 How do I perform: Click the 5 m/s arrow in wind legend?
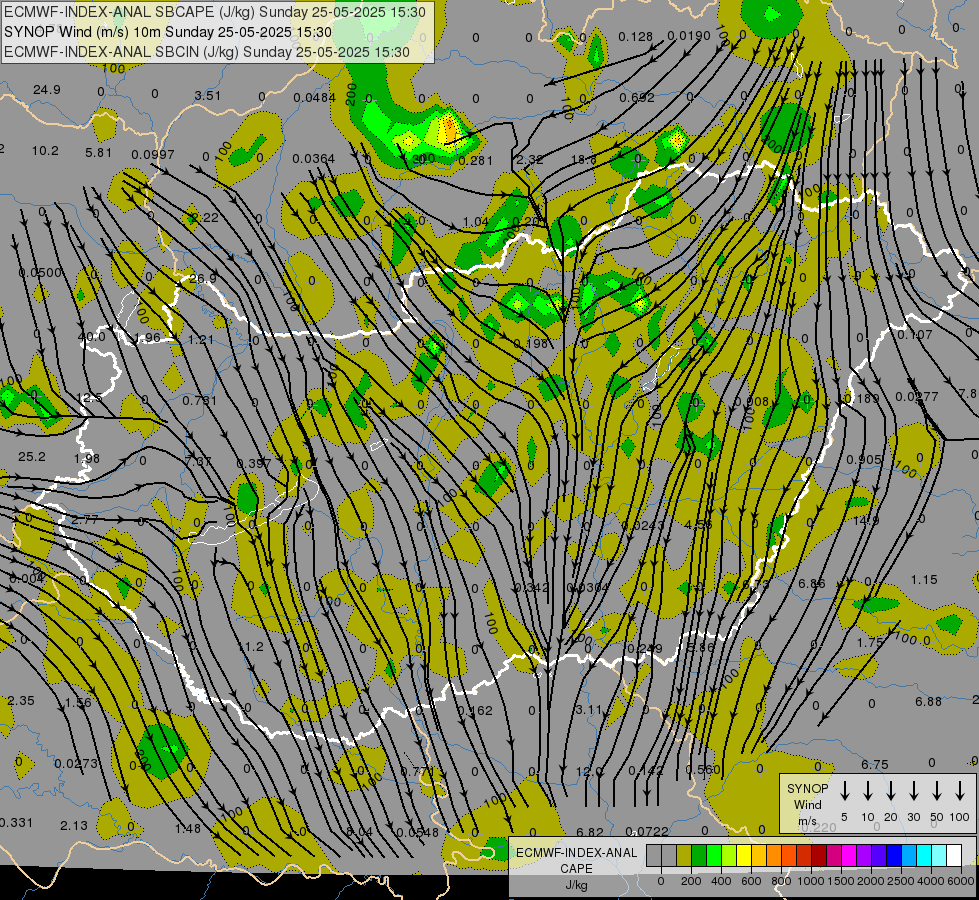(x=844, y=791)
